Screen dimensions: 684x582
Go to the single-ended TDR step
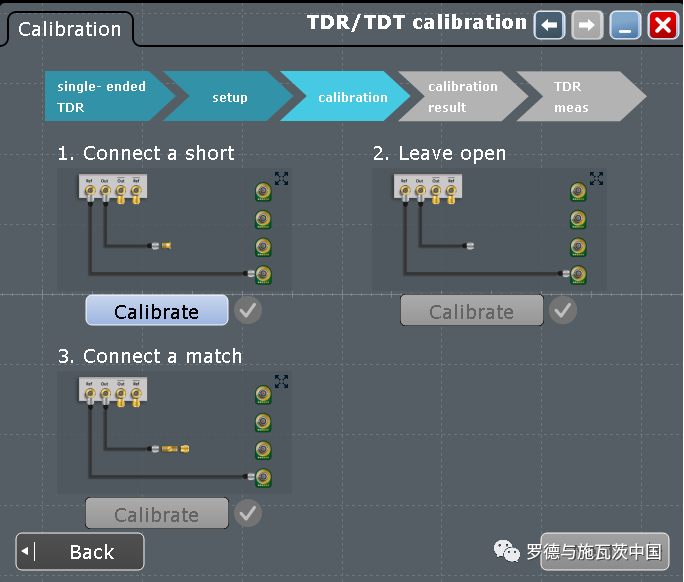click(x=101, y=97)
